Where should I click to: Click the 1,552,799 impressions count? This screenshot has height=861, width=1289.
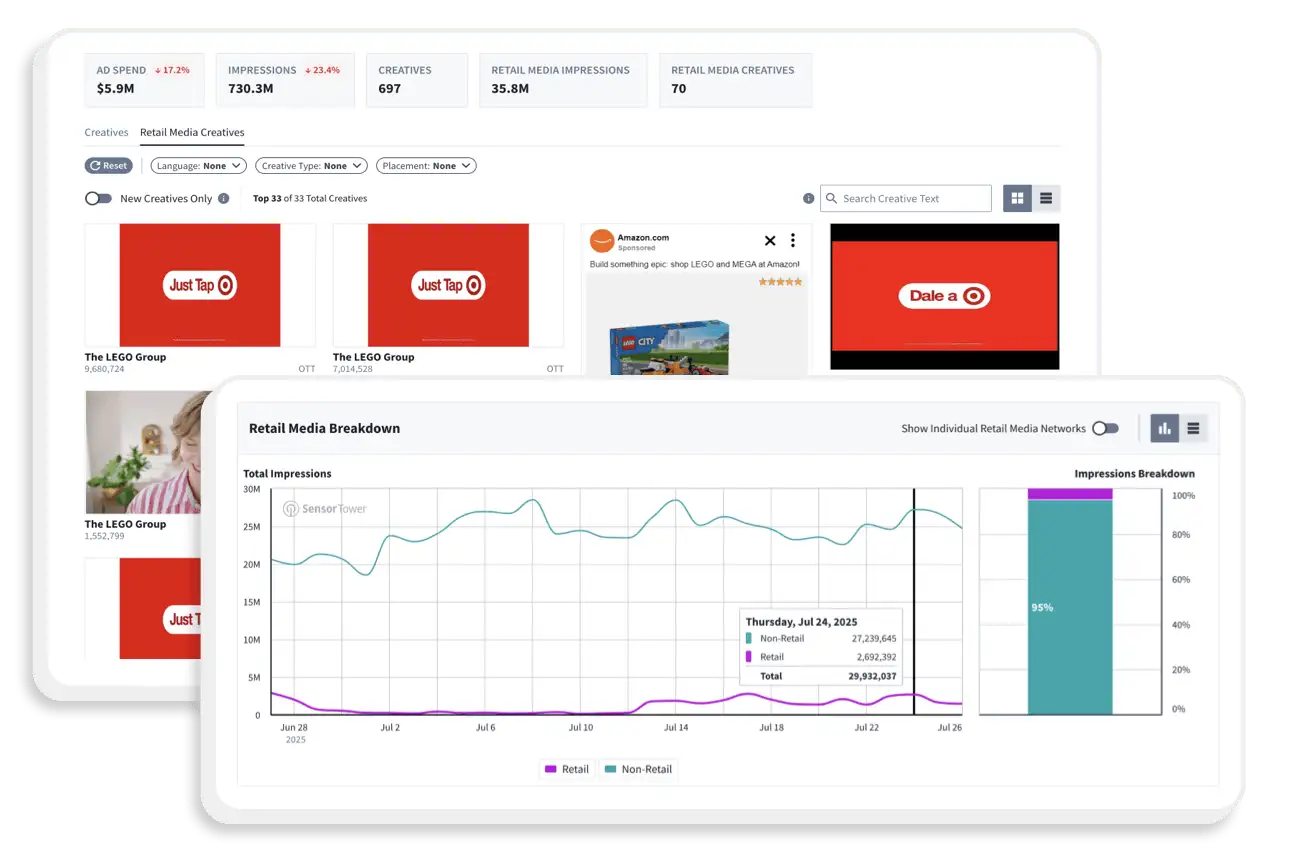tap(105, 536)
